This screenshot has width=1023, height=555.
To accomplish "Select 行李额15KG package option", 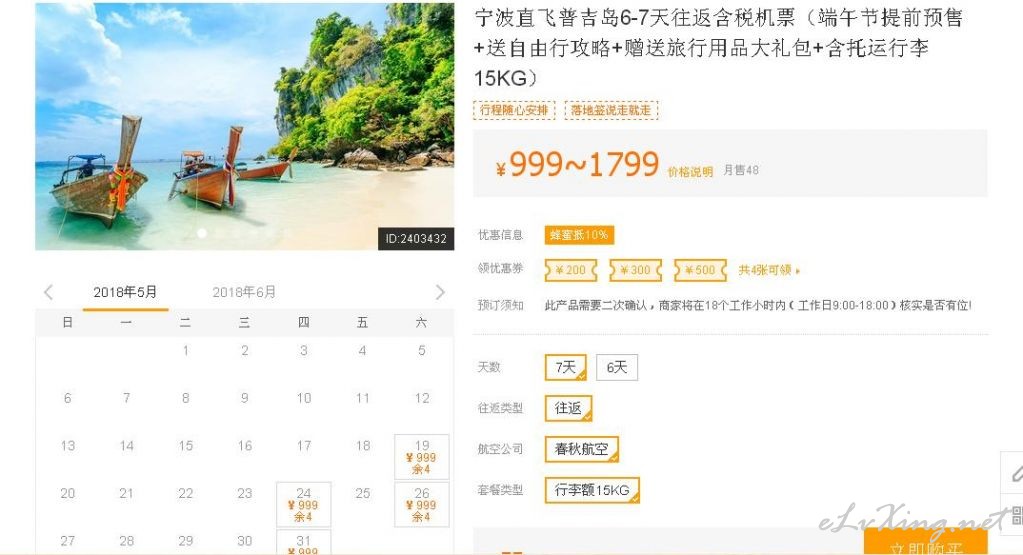I will coord(592,490).
